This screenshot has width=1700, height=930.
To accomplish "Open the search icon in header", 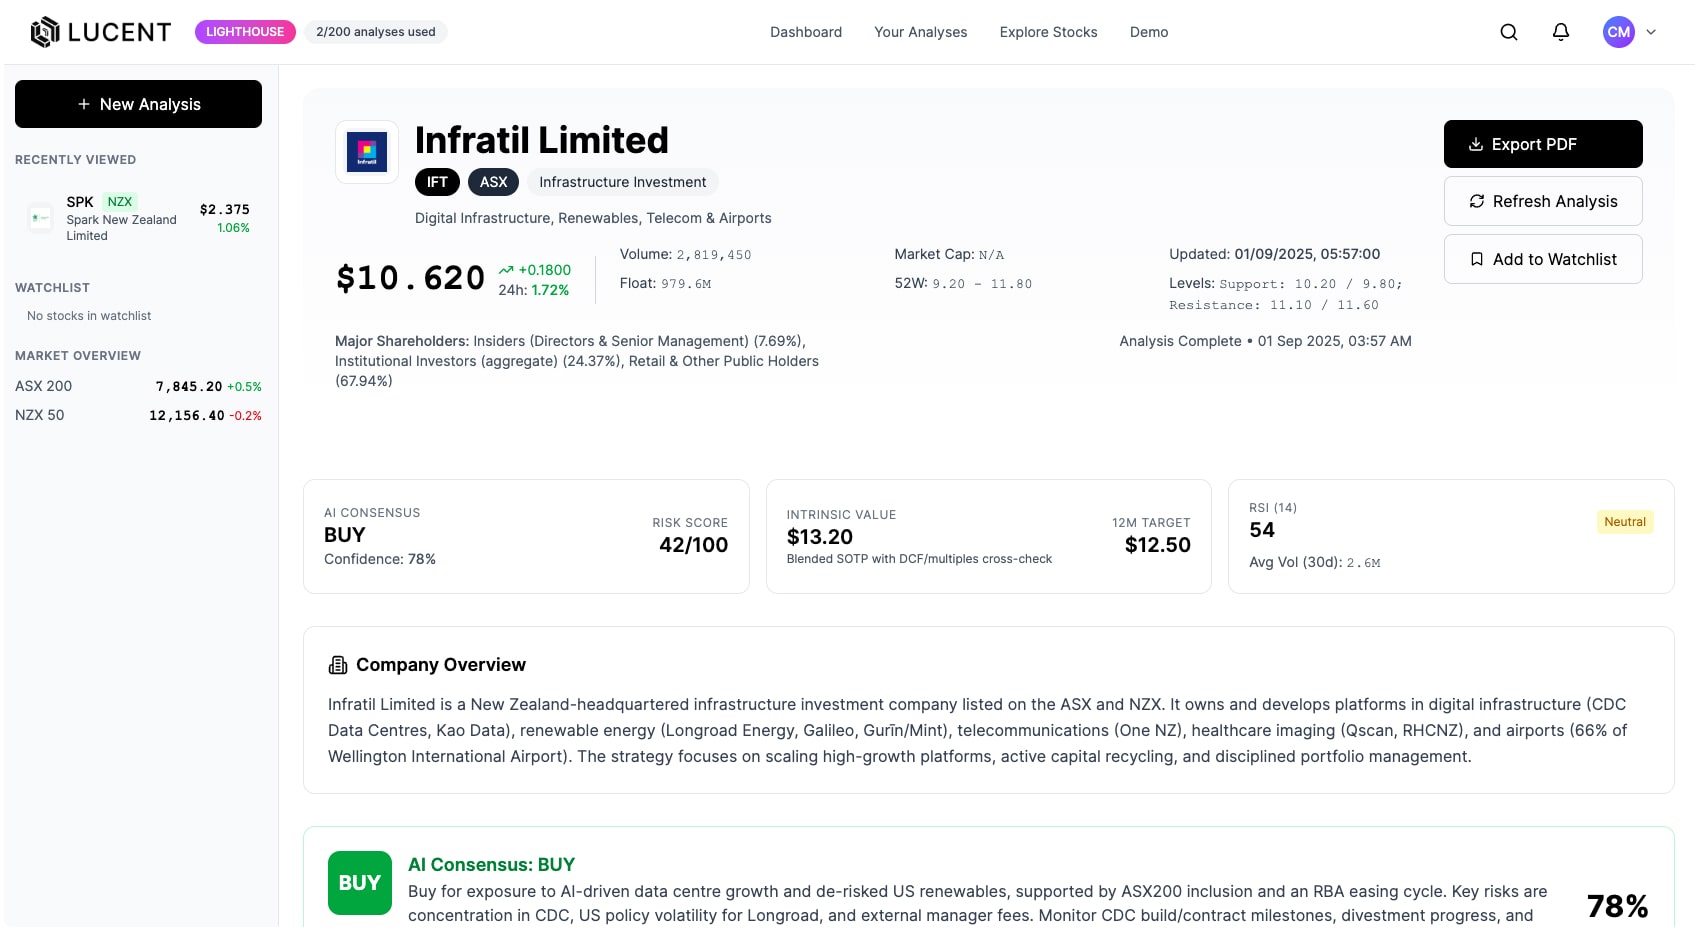I will pyautogui.click(x=1509, y=32).
